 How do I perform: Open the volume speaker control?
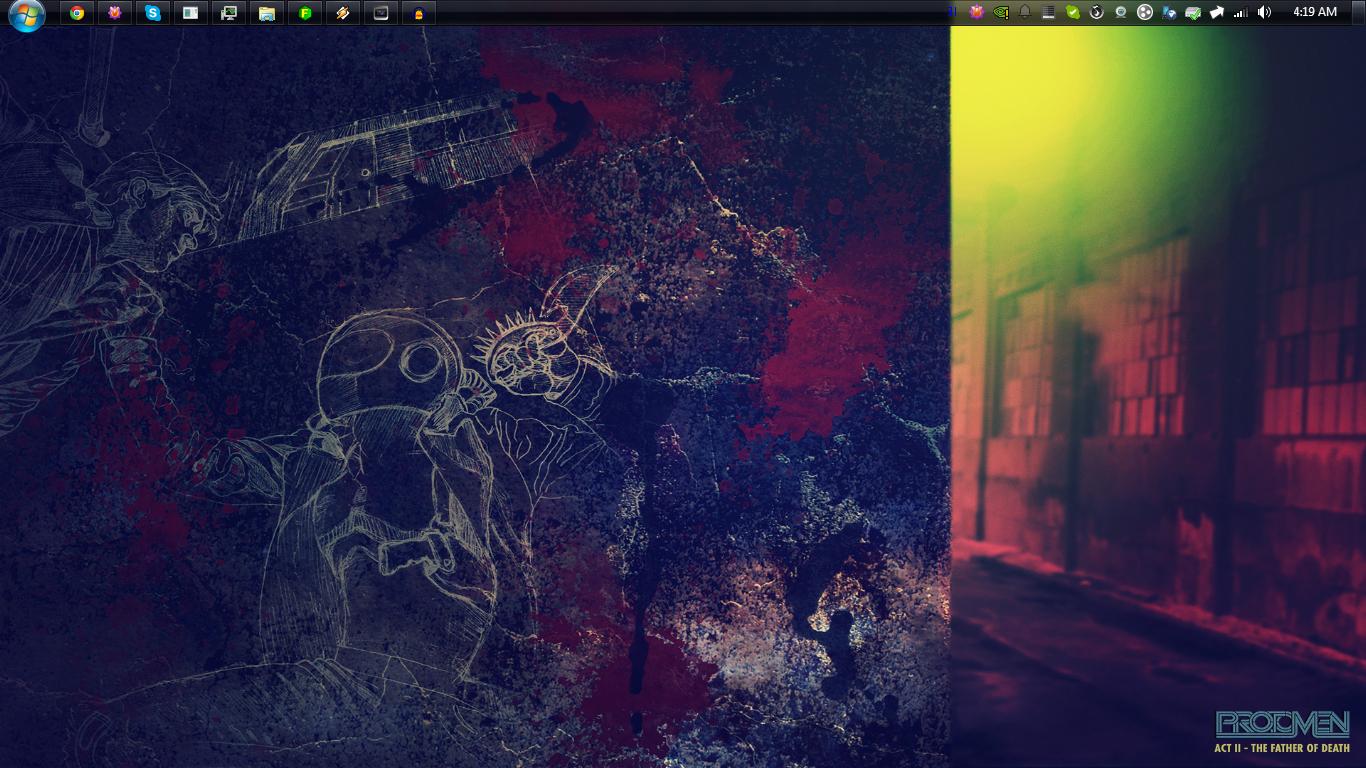[1265, 12]
